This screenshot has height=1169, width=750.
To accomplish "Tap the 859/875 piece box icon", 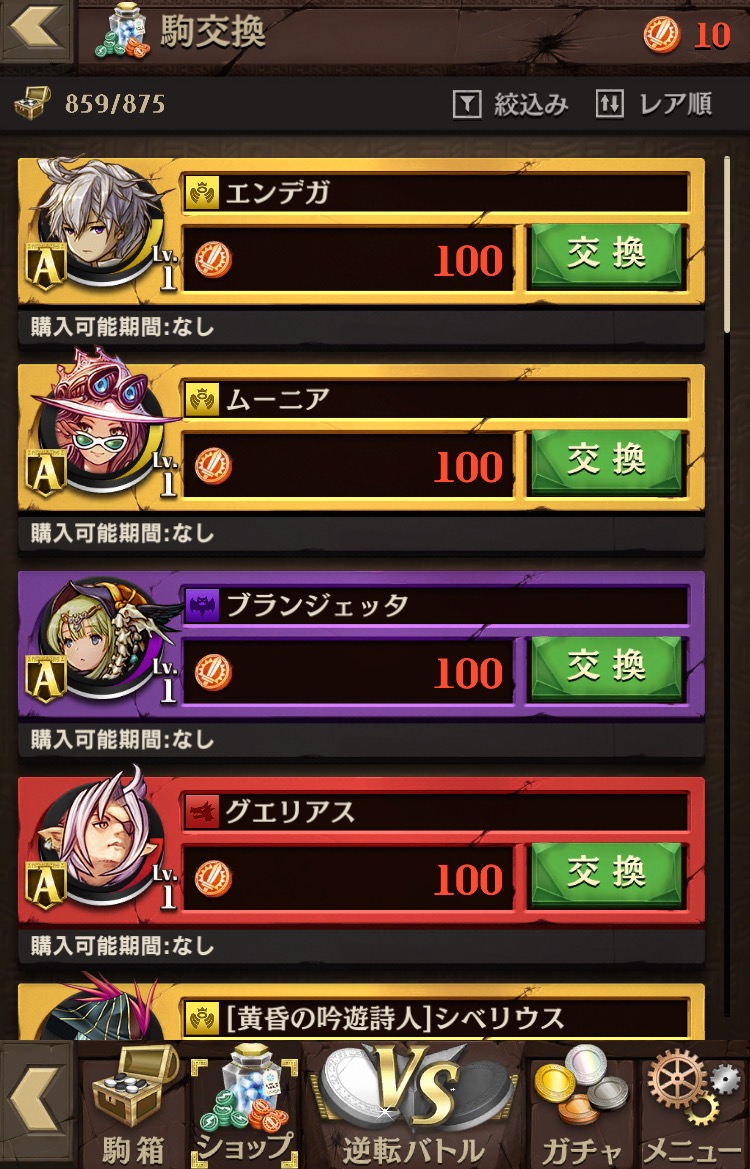I will 33,104.
